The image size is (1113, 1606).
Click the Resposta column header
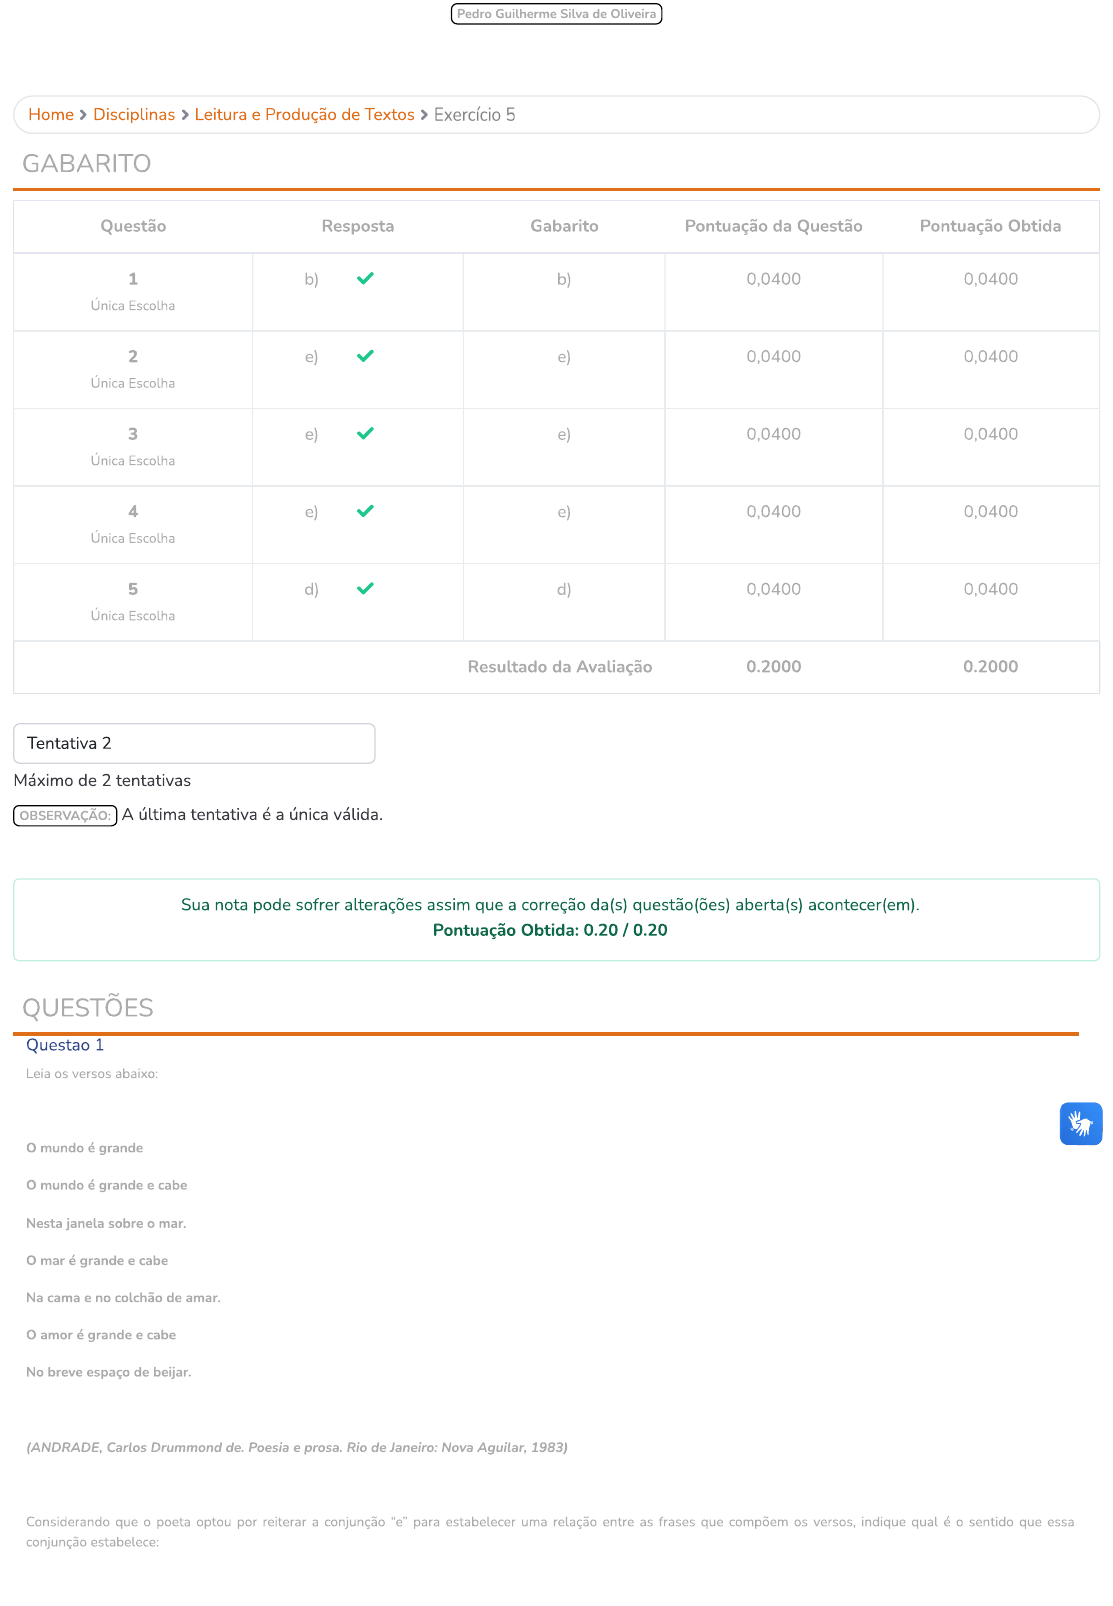[x=357, y=226]
